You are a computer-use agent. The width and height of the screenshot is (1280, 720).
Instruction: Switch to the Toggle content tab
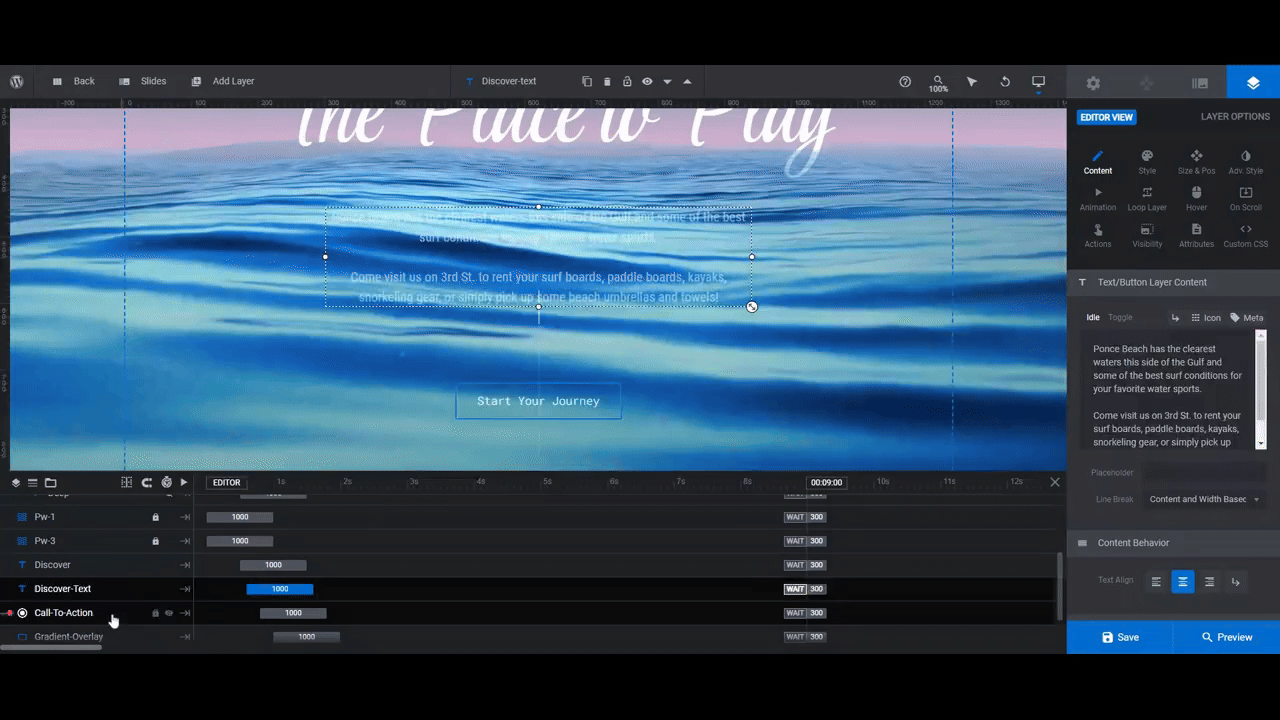[x=1120, y=317]
